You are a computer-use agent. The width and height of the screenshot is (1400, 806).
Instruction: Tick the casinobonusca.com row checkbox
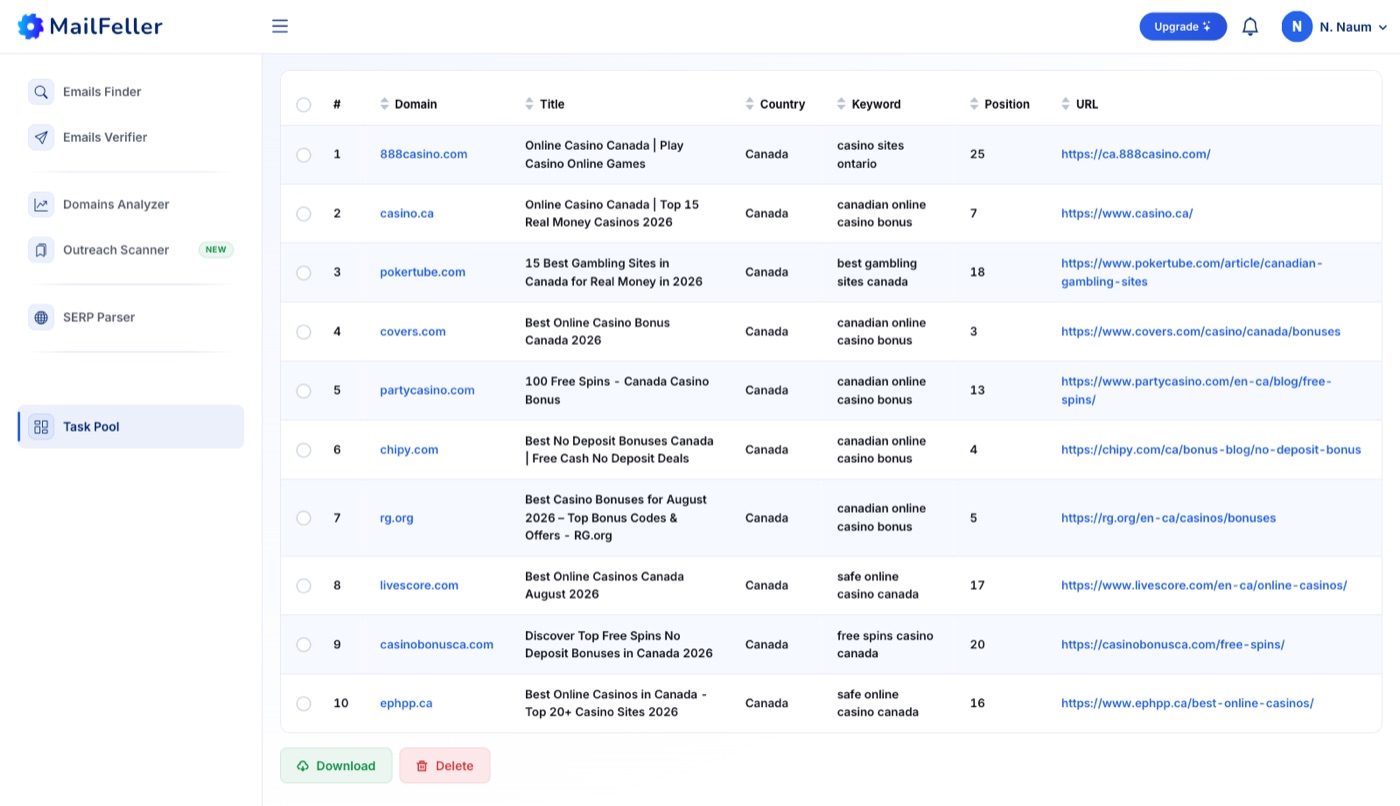(x=304, y=645)
